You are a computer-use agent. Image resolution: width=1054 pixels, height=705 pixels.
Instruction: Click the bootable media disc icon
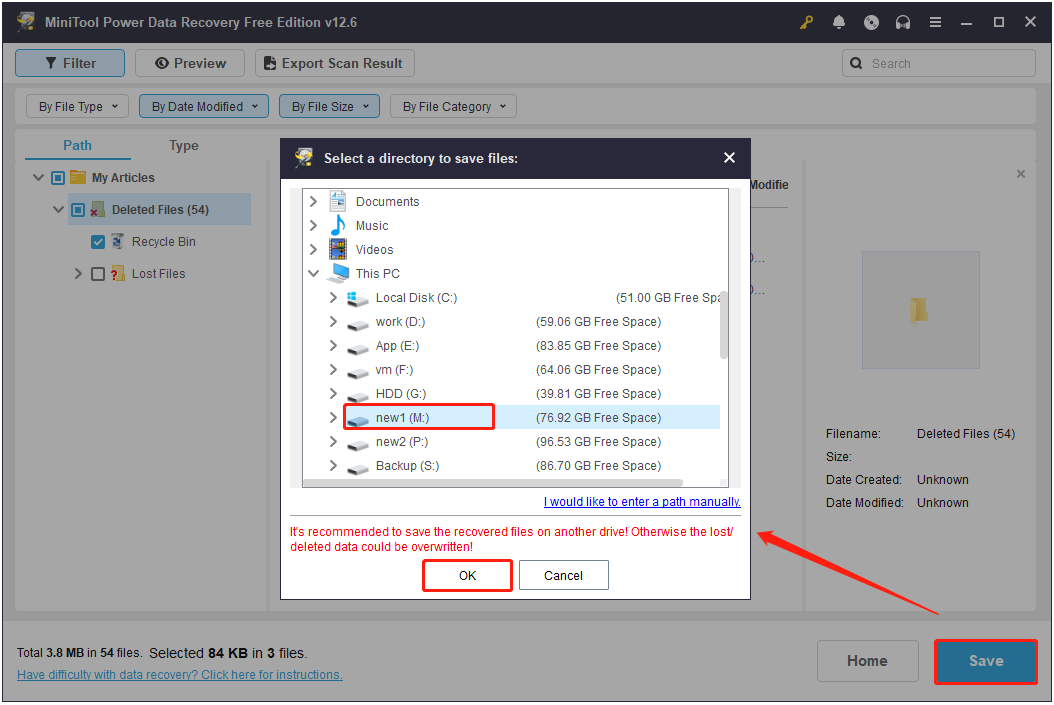pyautogui.click(x=870, y=21)
